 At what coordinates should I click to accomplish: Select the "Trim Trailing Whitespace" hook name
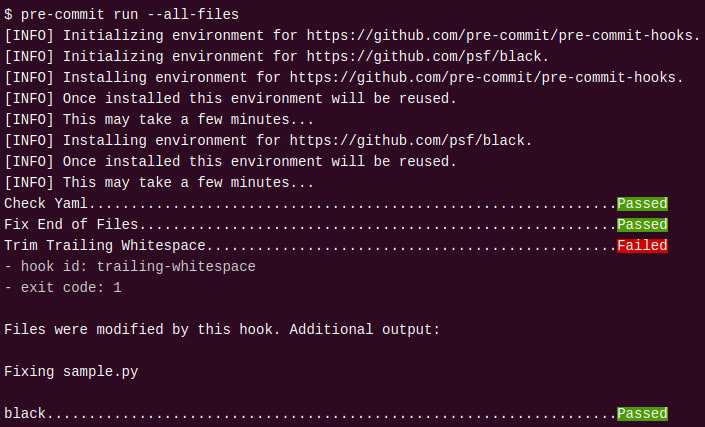pos(105,246)
